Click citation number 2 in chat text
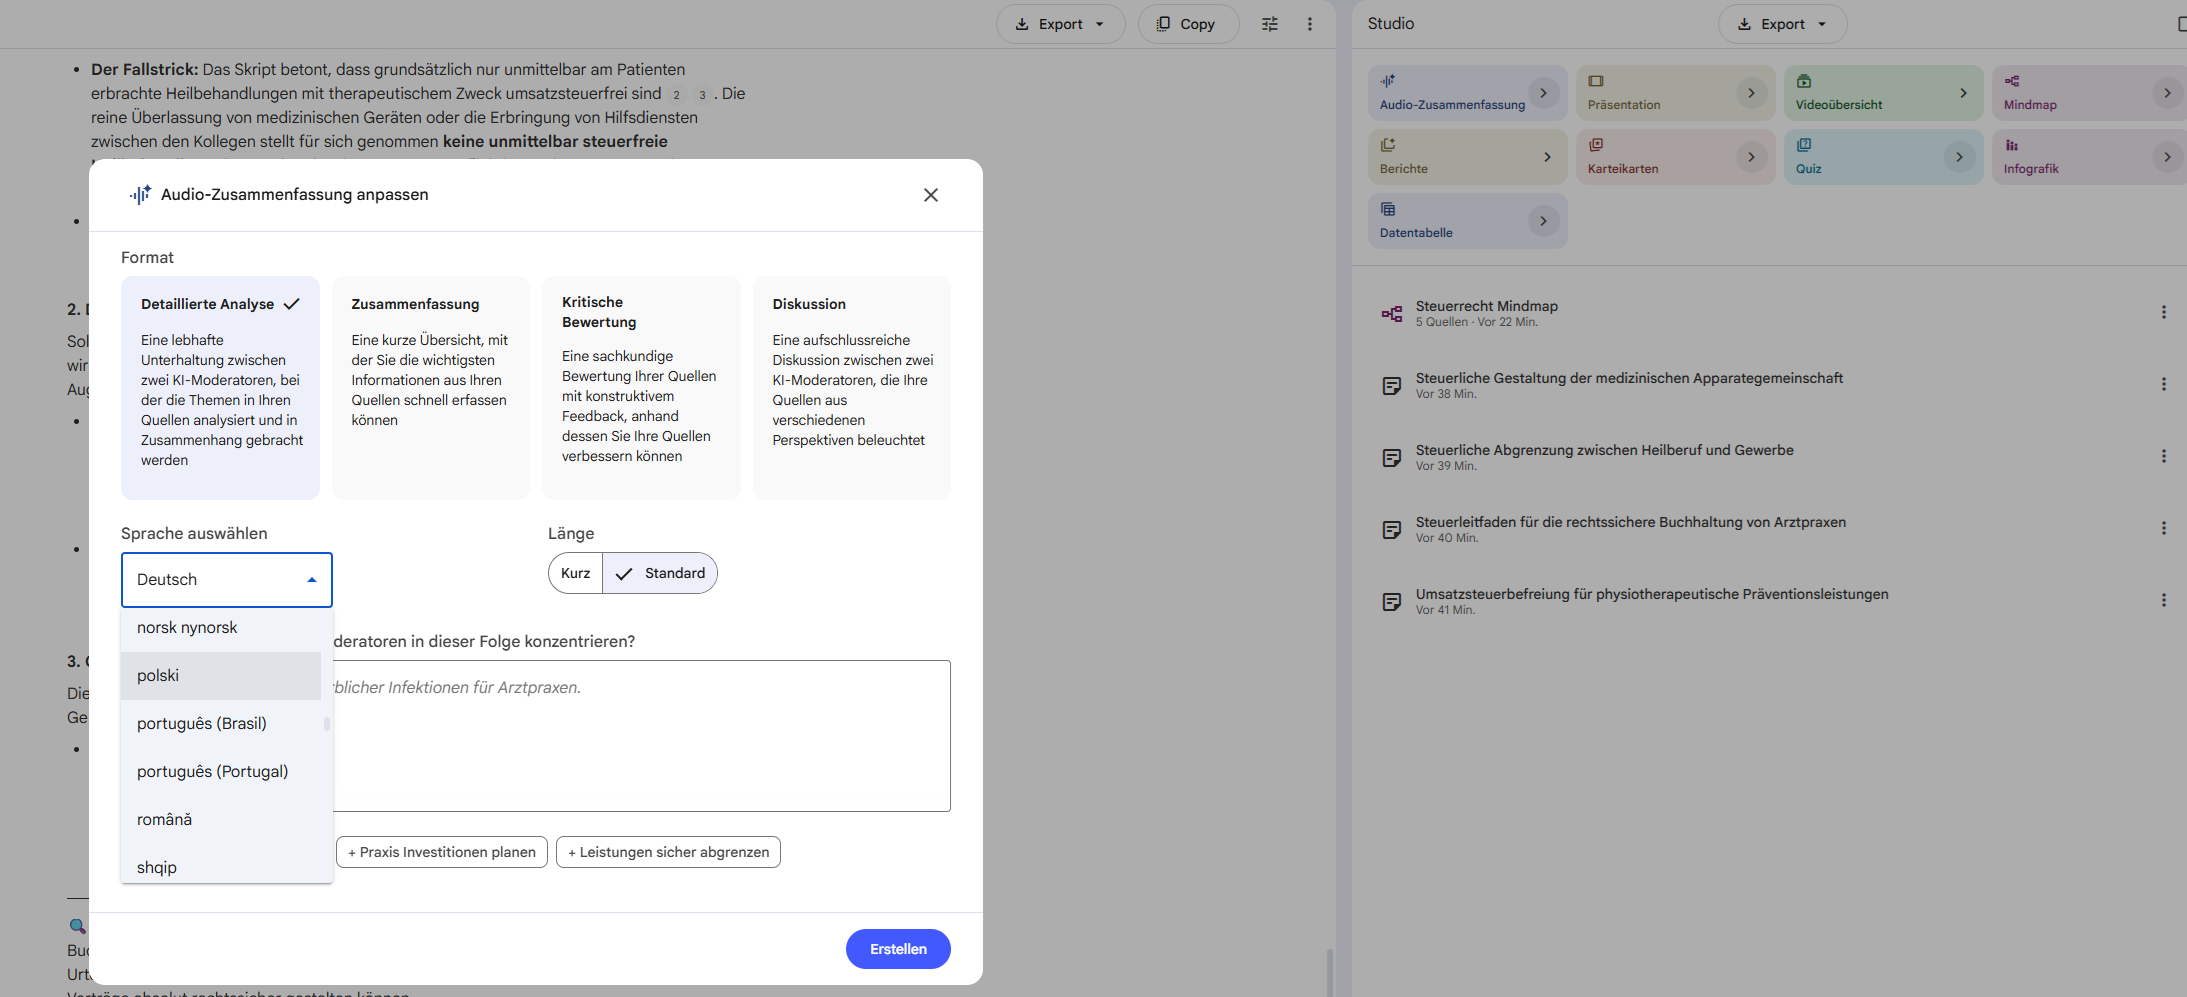The image size is (2187, 997). (677, 95)
